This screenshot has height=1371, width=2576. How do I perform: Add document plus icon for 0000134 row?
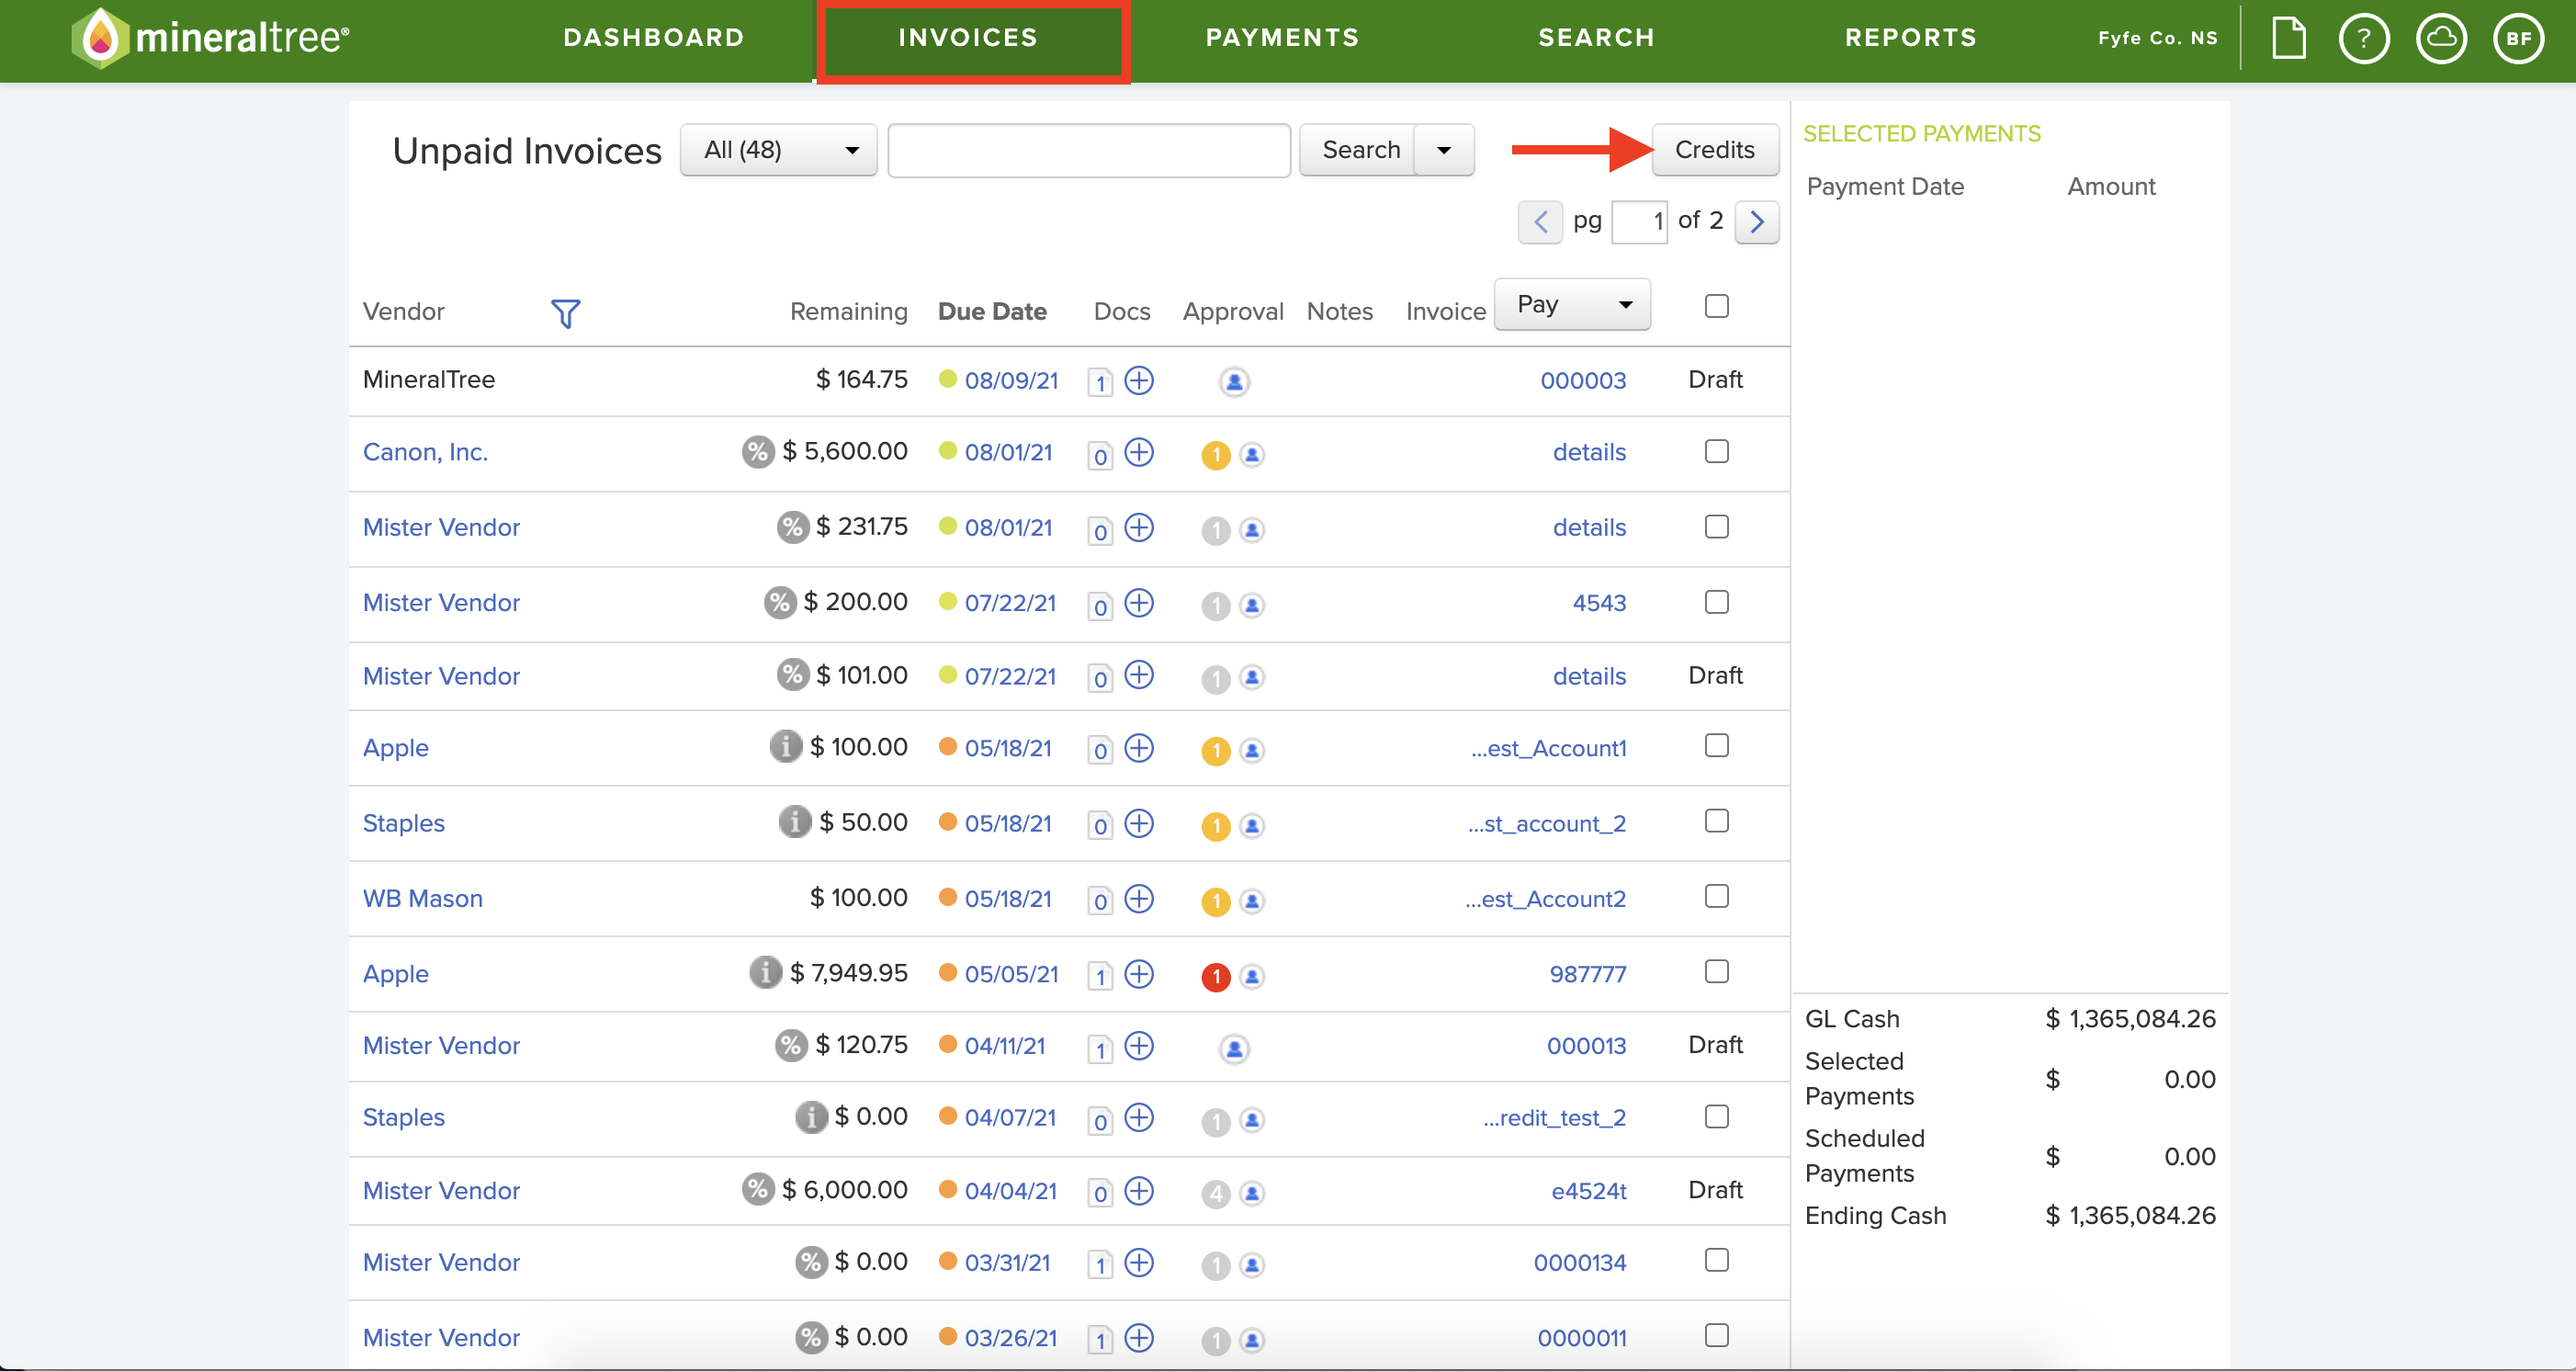coord(1139,1262)
